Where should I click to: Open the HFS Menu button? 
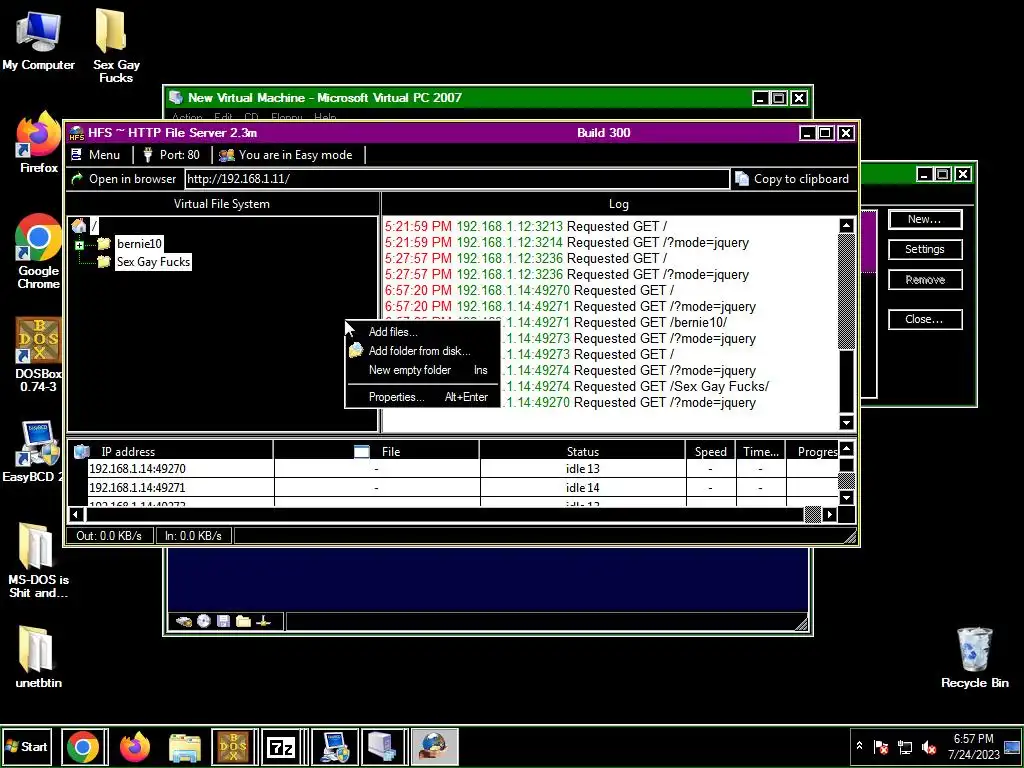pos(95,155)
